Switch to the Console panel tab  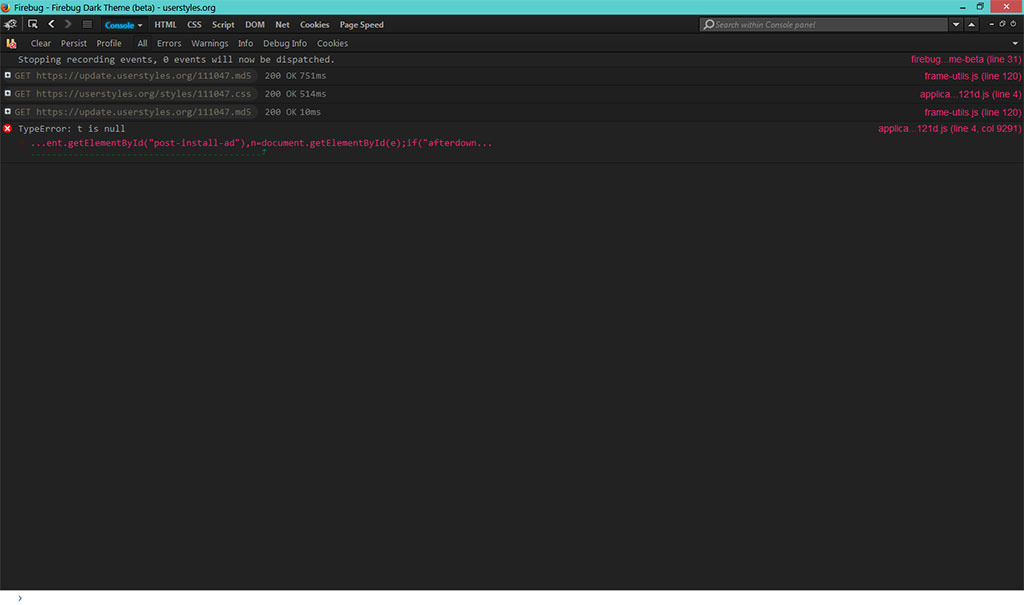coord(120,25)
